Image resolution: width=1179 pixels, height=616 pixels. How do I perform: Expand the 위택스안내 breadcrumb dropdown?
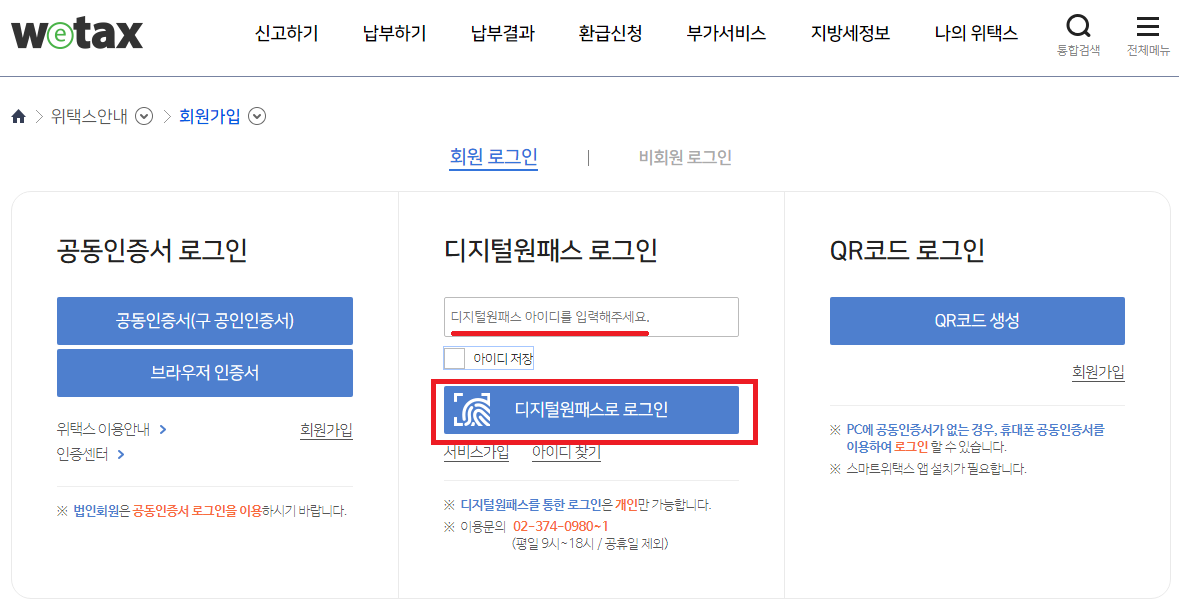click(x=144, y=116)
